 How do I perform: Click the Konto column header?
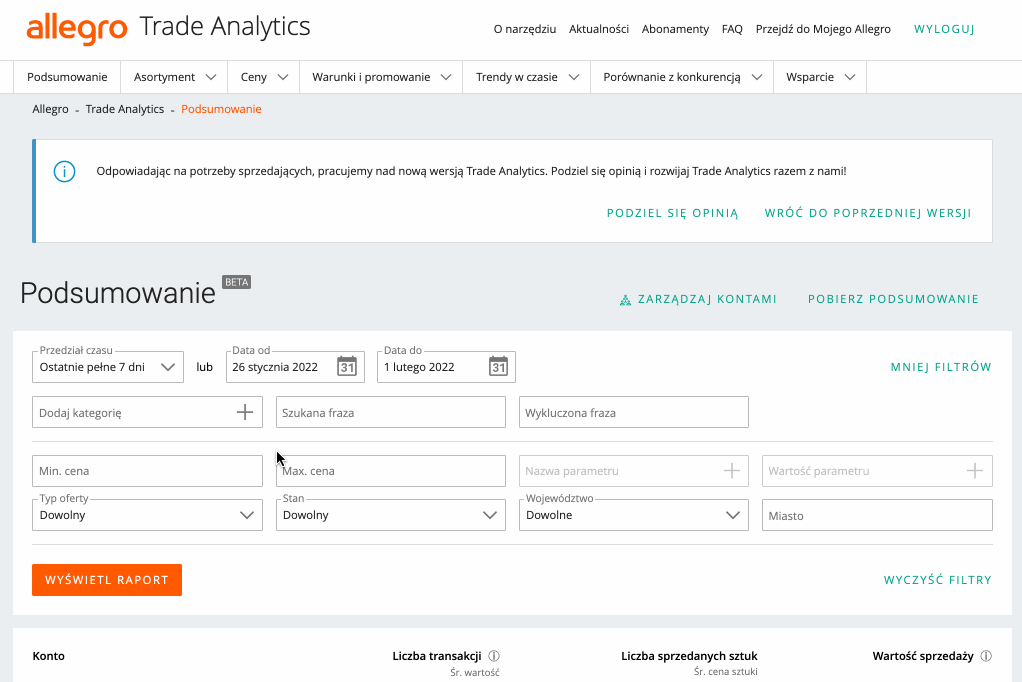tap(48, 656)
